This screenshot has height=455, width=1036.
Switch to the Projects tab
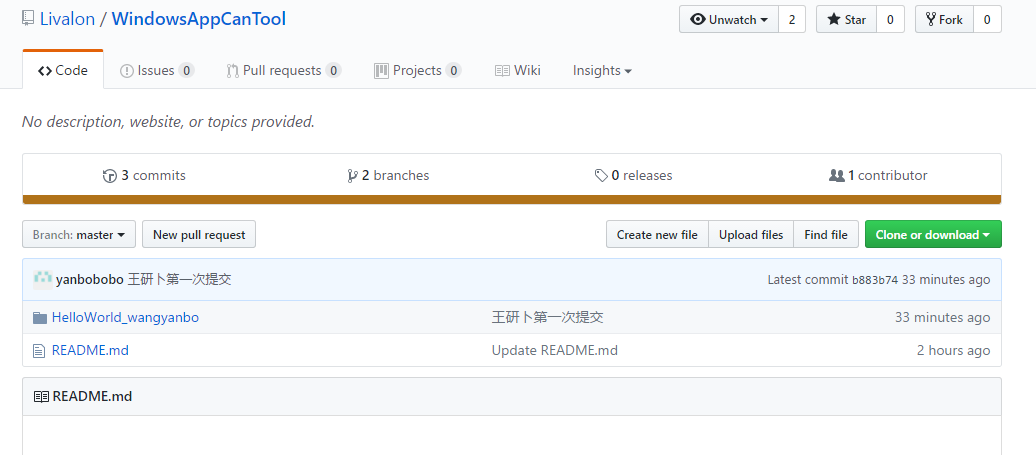[x=418, y=70]
